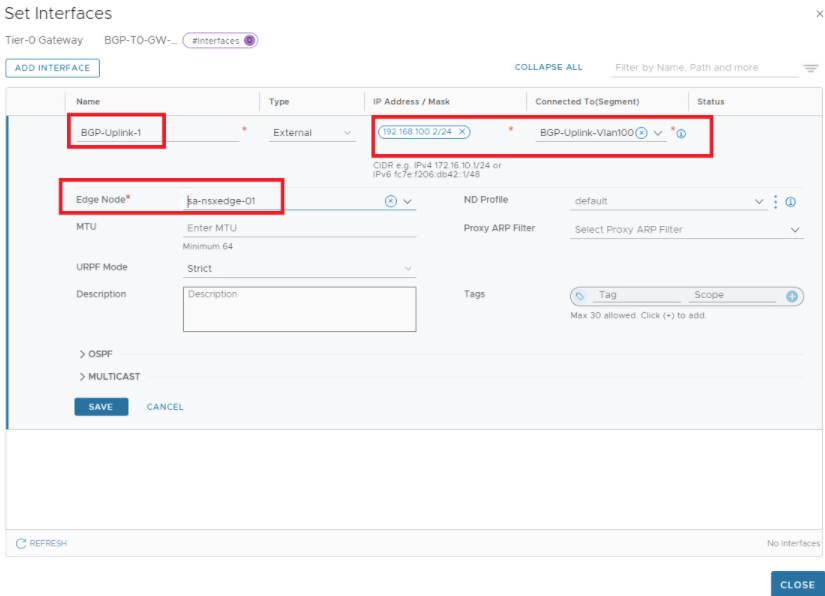Click ADD INTERFACE to create another interface
Viewport: 825px width, 596px height.
[52, 67]
